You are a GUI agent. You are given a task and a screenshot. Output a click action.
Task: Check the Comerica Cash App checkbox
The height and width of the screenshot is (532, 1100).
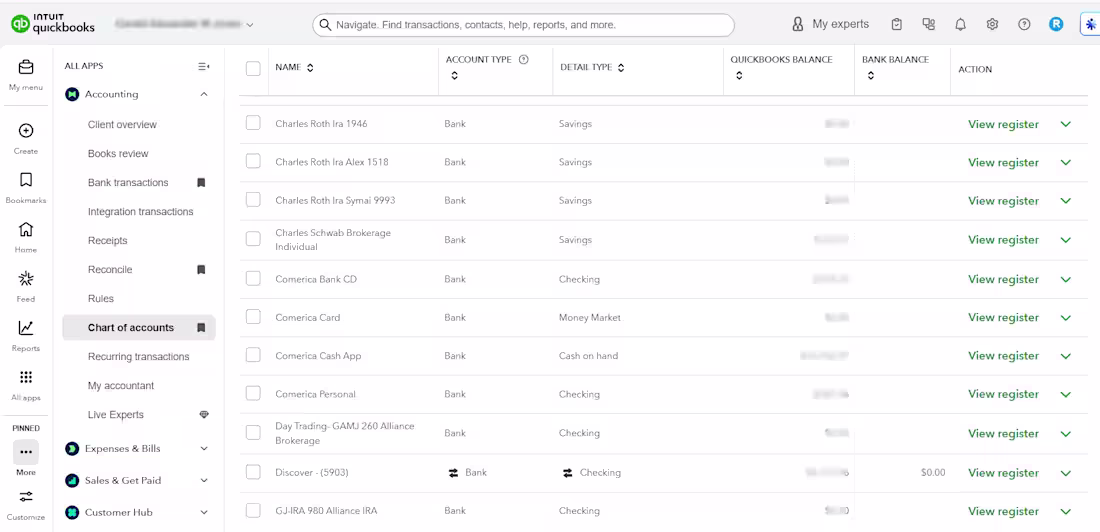[x=253, y=355]
